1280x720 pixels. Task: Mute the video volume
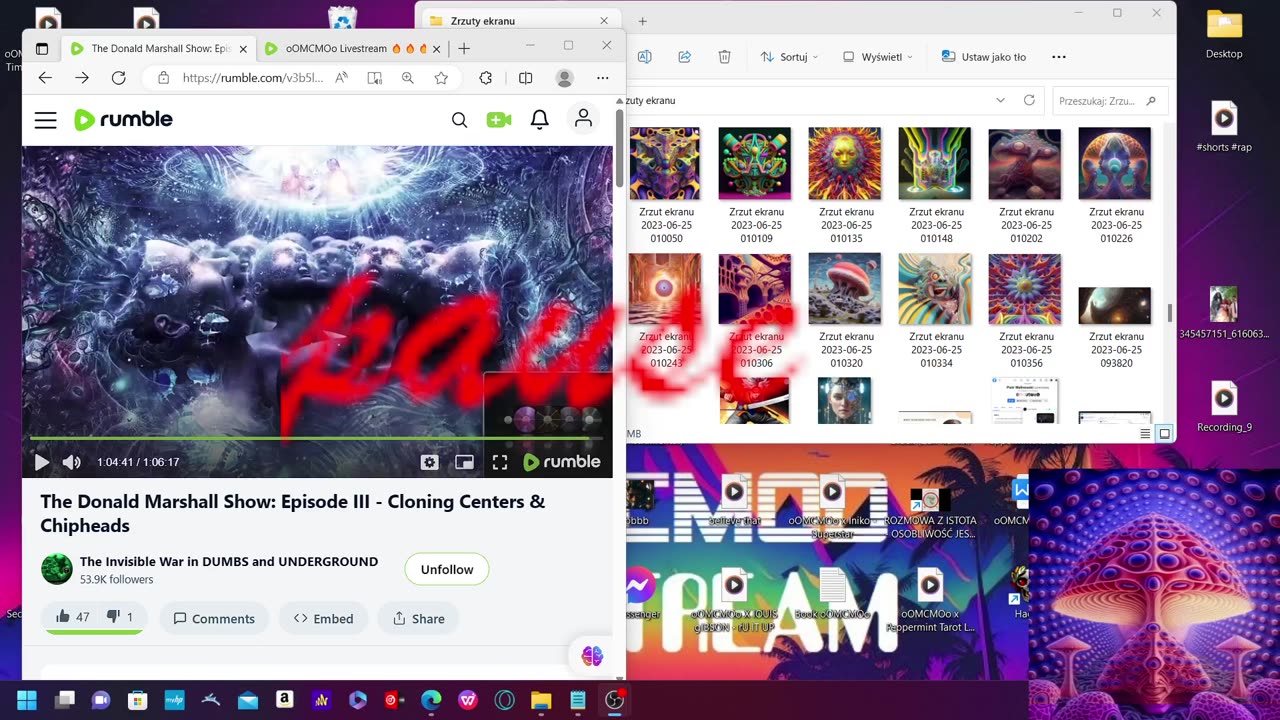[x=72, y=462]
